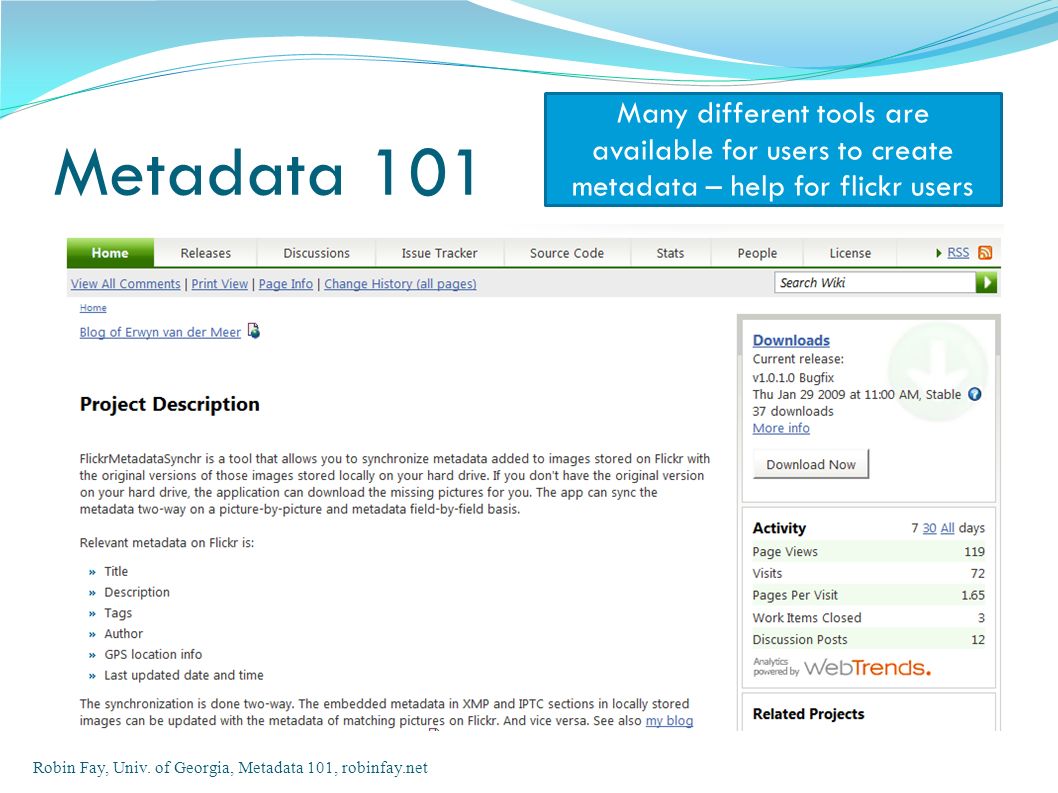
Task: Open the More info link
Action: pos(781,428)
